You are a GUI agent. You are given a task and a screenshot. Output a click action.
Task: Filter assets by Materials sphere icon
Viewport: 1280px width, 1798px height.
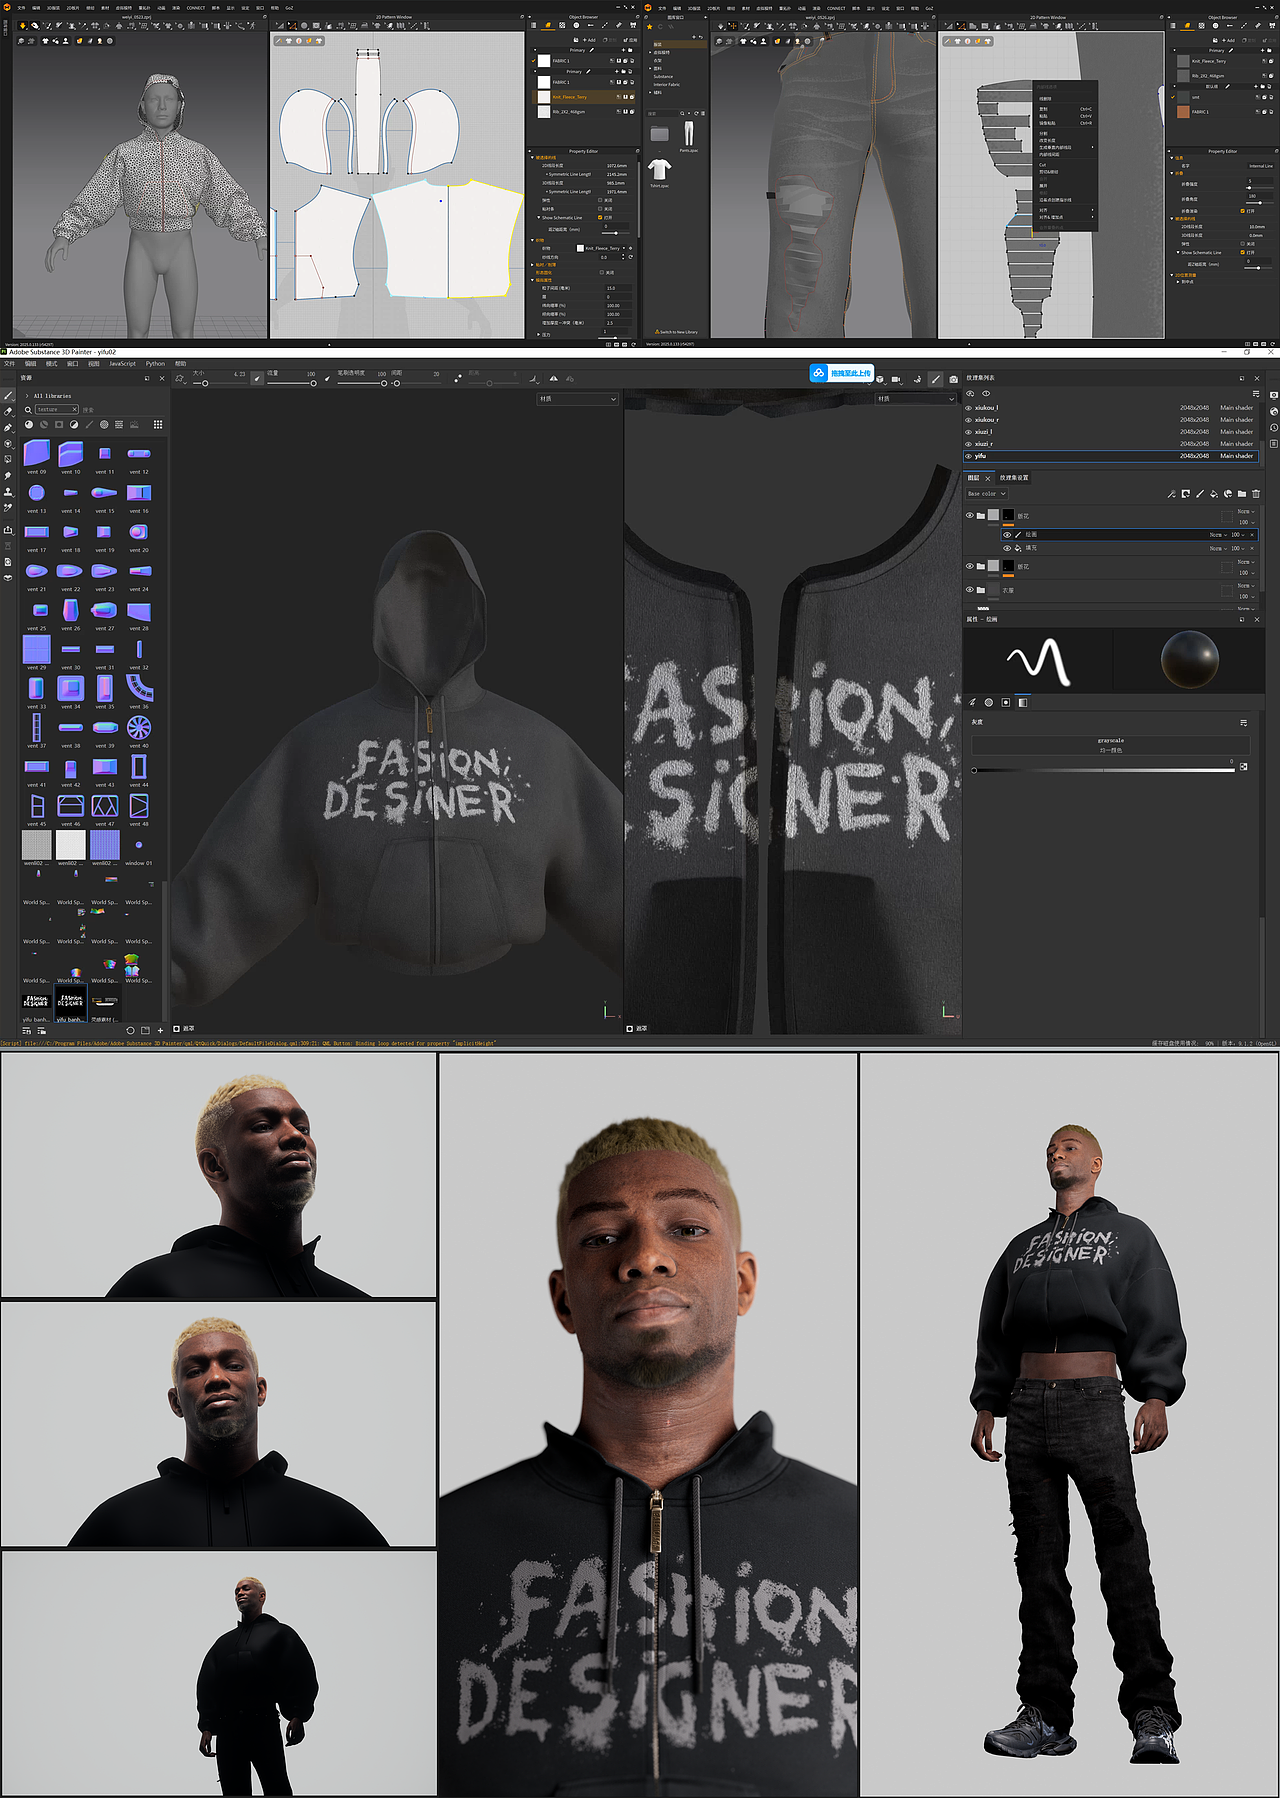click(29, 425)
